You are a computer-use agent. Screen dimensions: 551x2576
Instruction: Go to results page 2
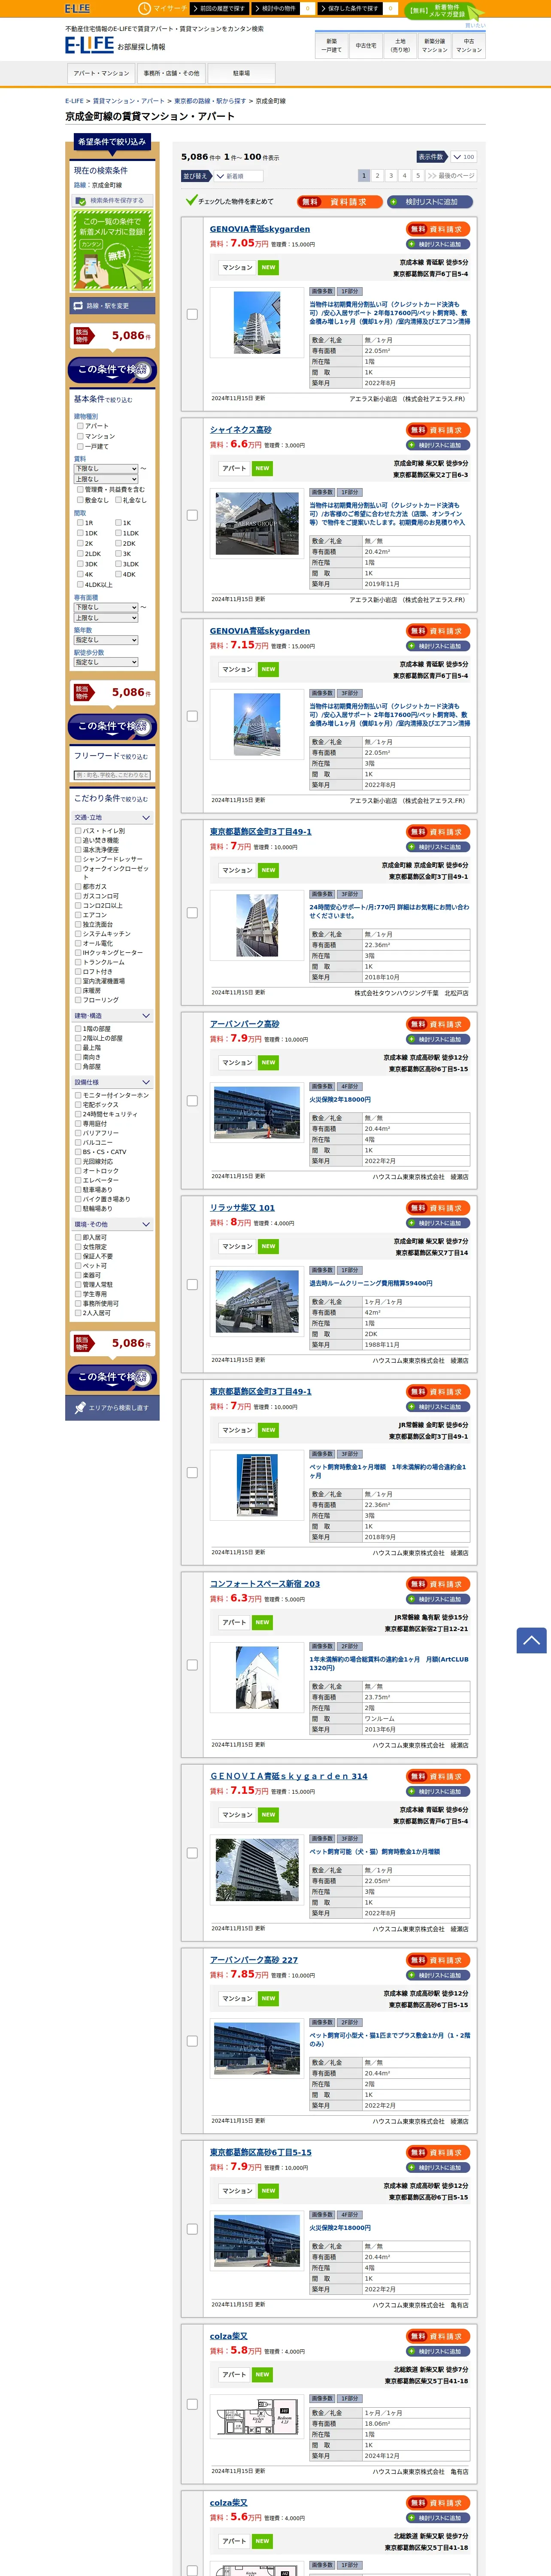tap(377, 175)
